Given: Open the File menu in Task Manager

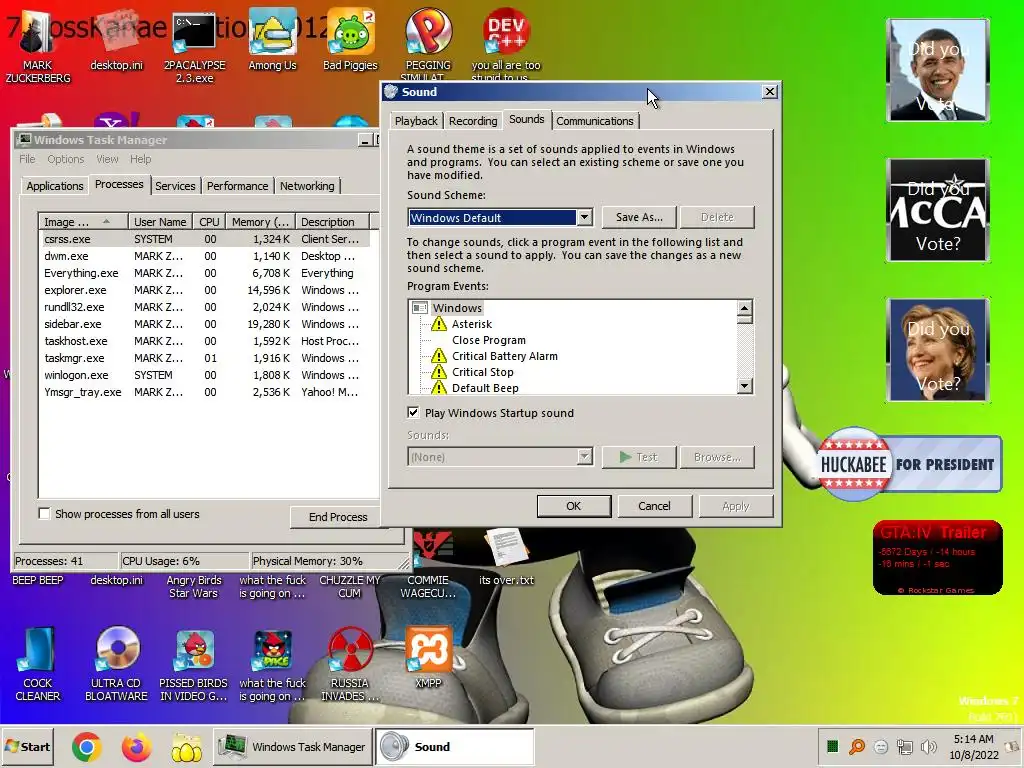Looking at the screenshot, I should pyautogui.click(x=27, y=159).
